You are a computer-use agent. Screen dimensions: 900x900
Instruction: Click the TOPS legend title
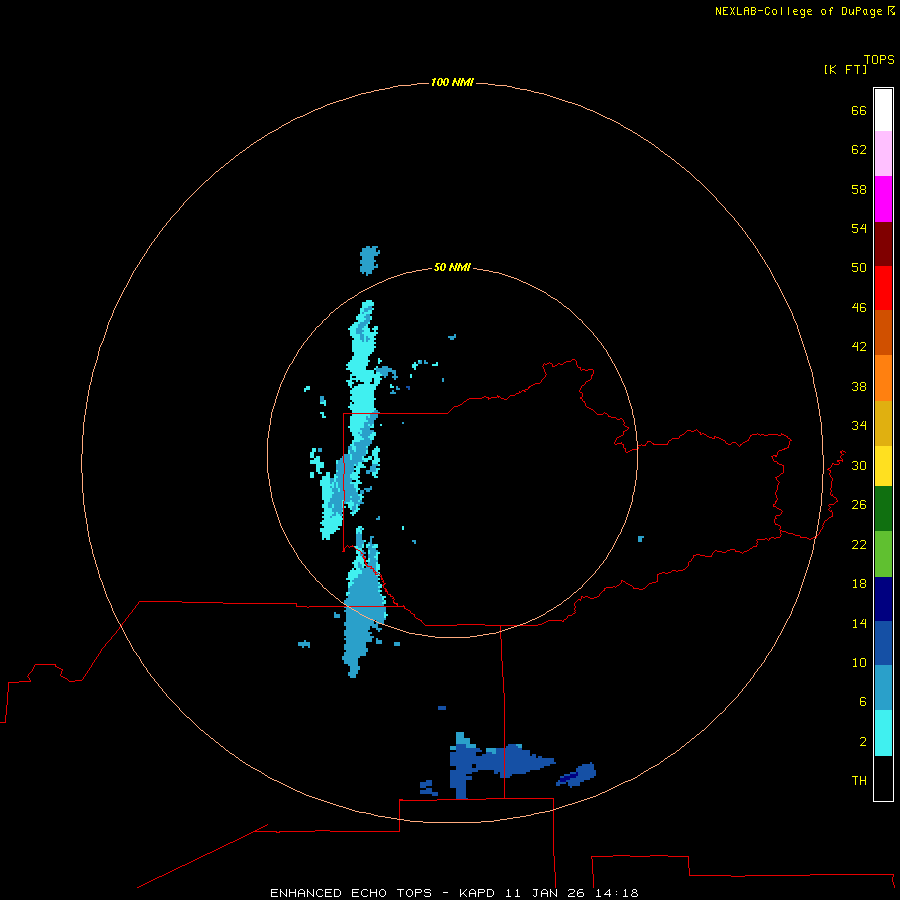click(x=879, y=59)
